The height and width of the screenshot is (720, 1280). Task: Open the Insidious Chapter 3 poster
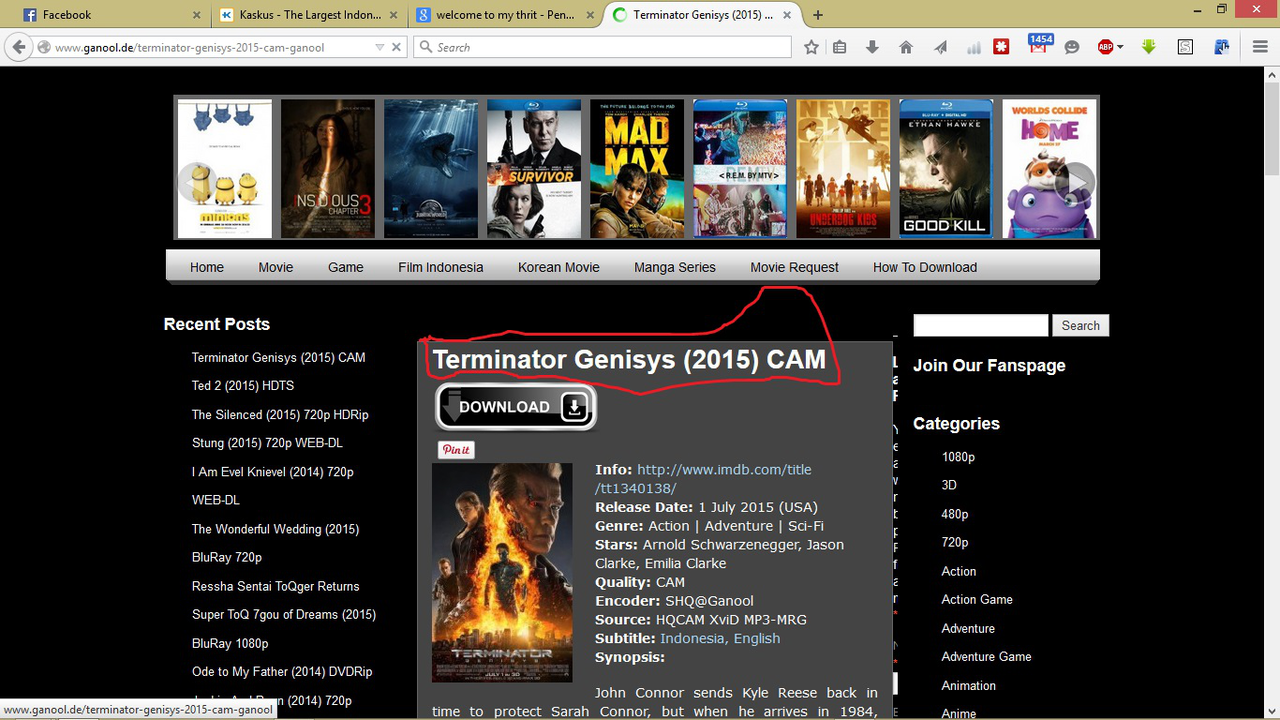[x=328, y=168]
